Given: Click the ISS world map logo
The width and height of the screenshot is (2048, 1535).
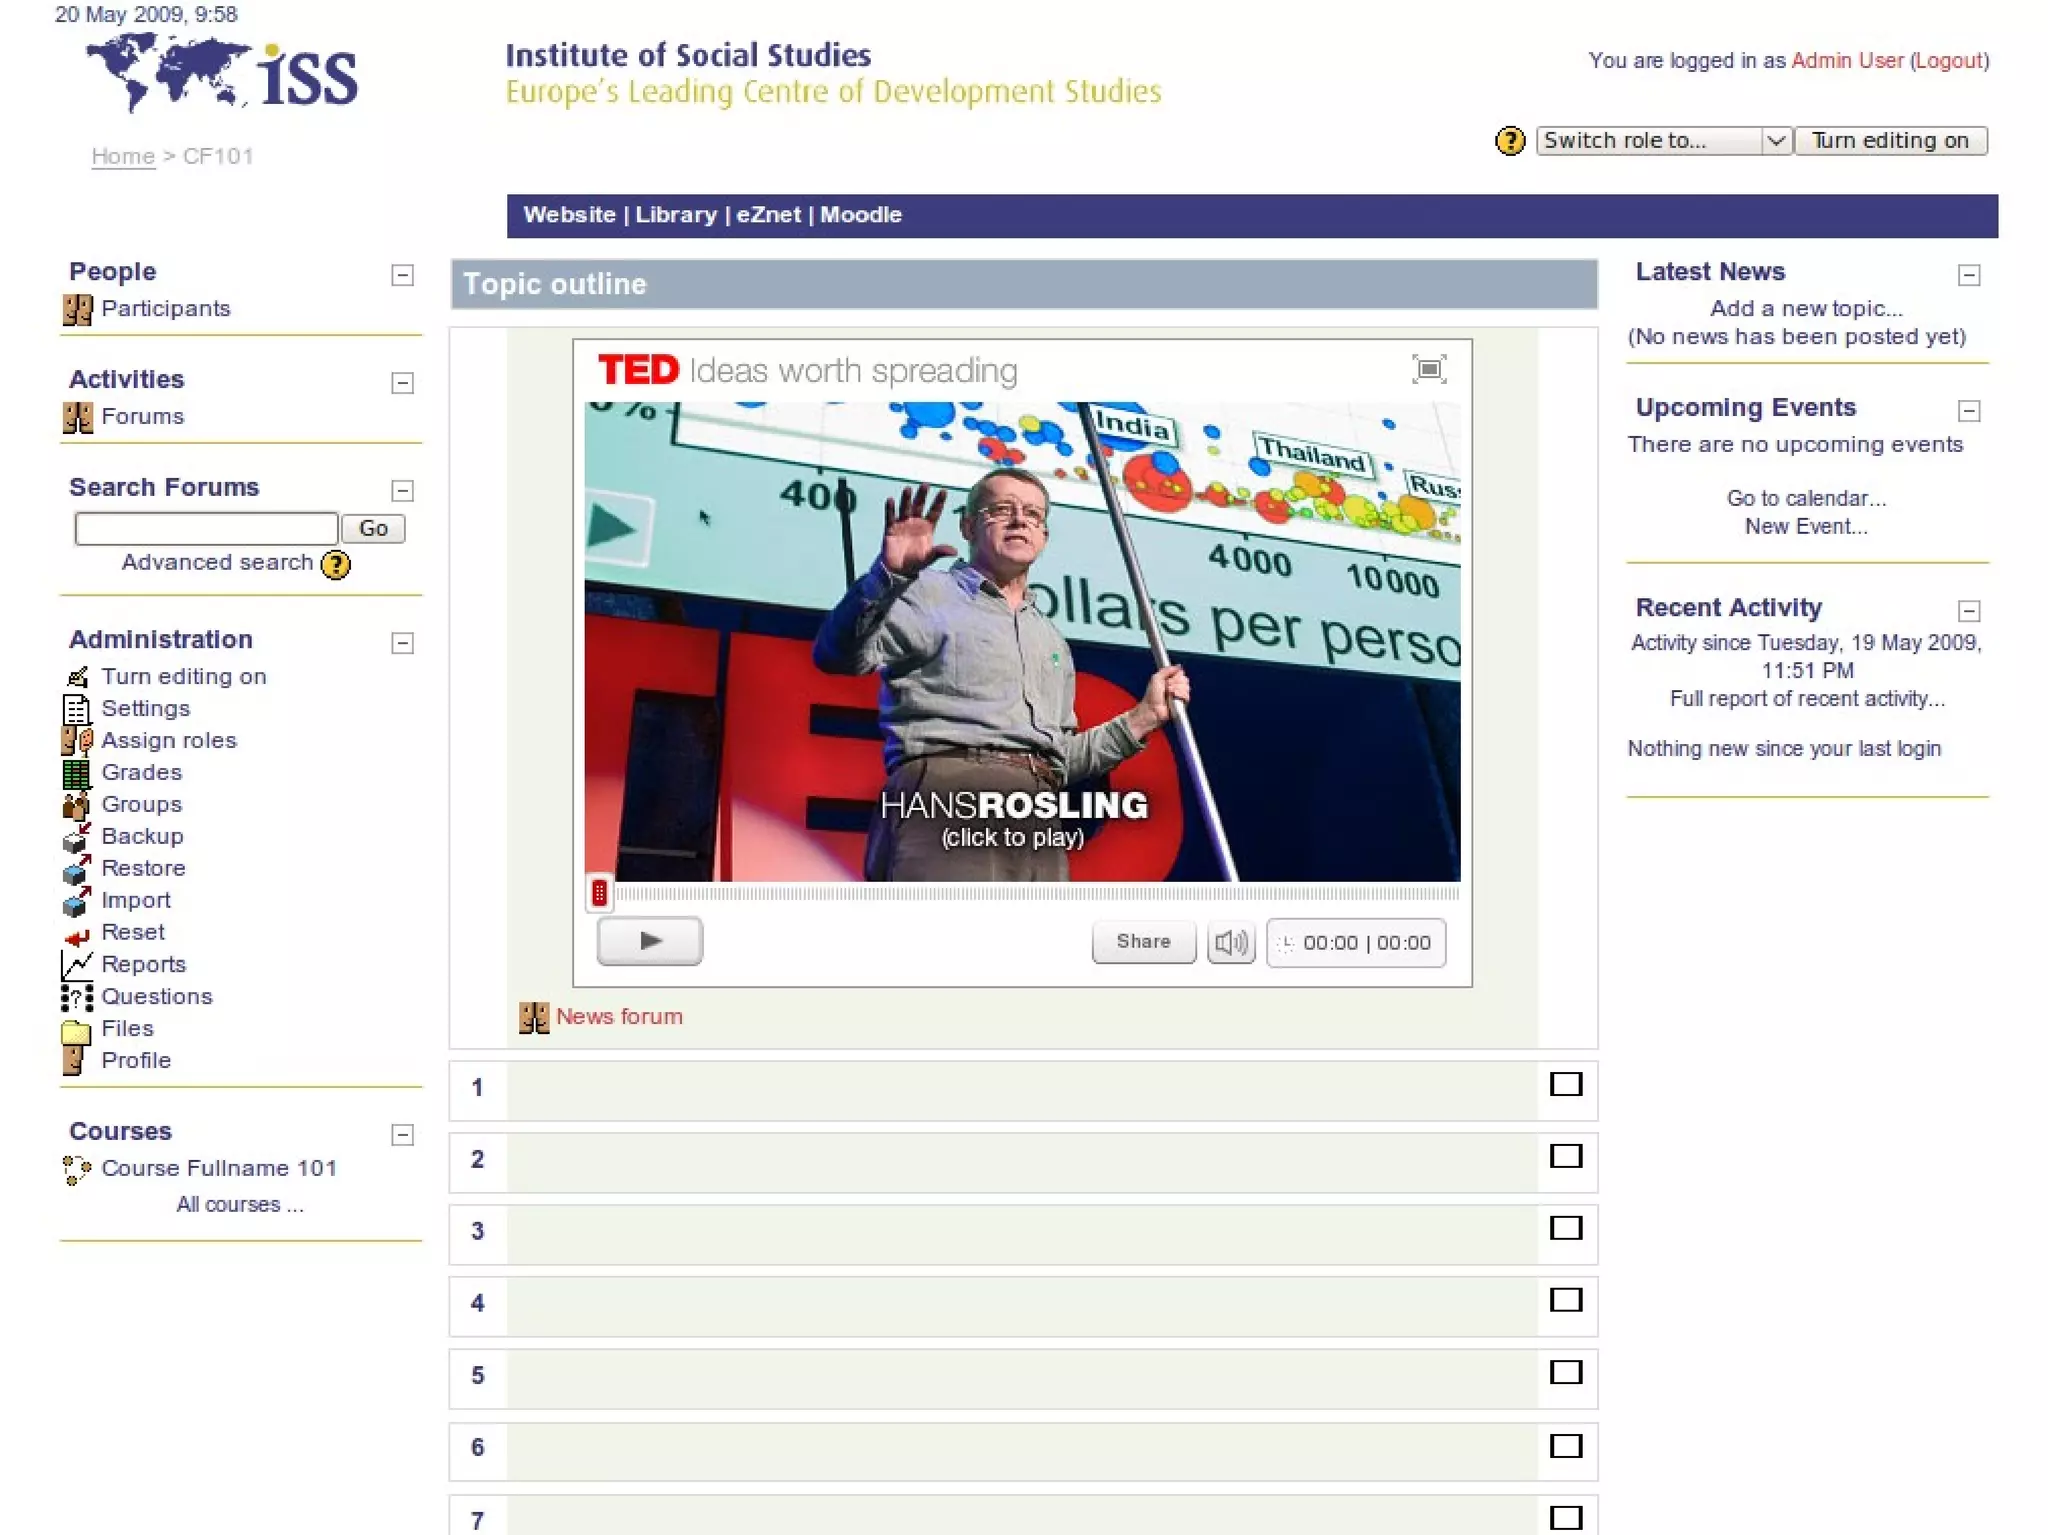Looking at the screenshot, I should click(222, 72).
